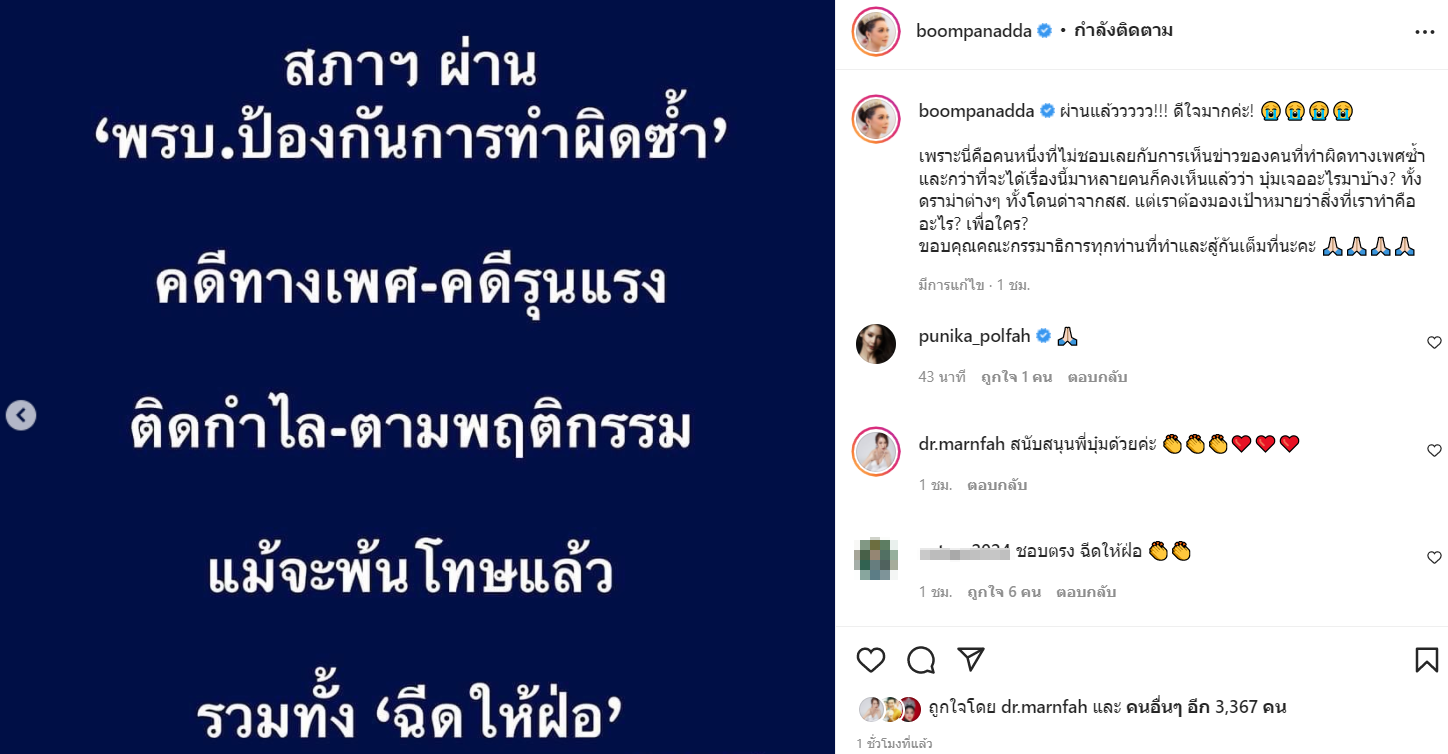The image size is (1448, 754).
Task: Open the three-dot more options menu
Action: [1425, 32]
